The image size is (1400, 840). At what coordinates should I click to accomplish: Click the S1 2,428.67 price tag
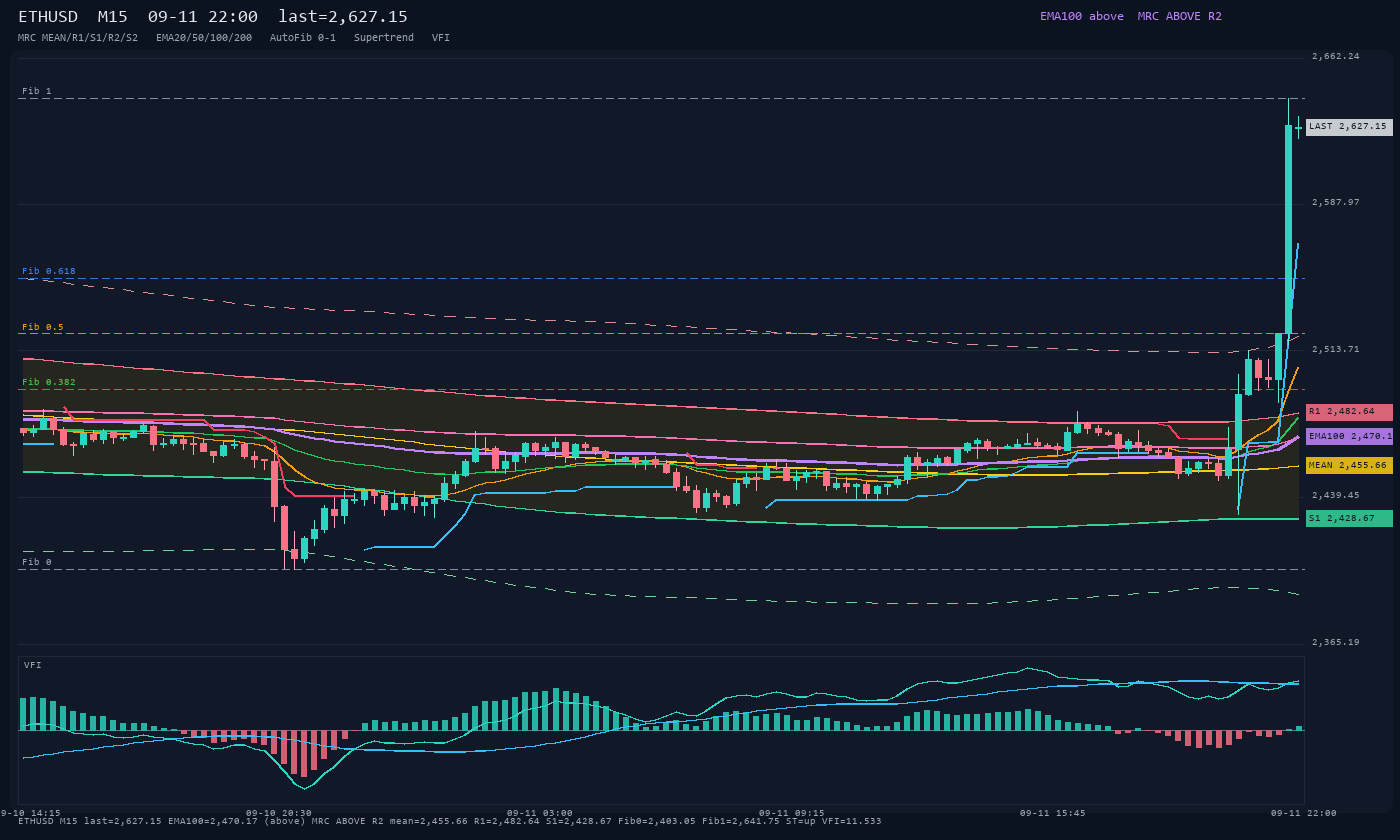1348,518
